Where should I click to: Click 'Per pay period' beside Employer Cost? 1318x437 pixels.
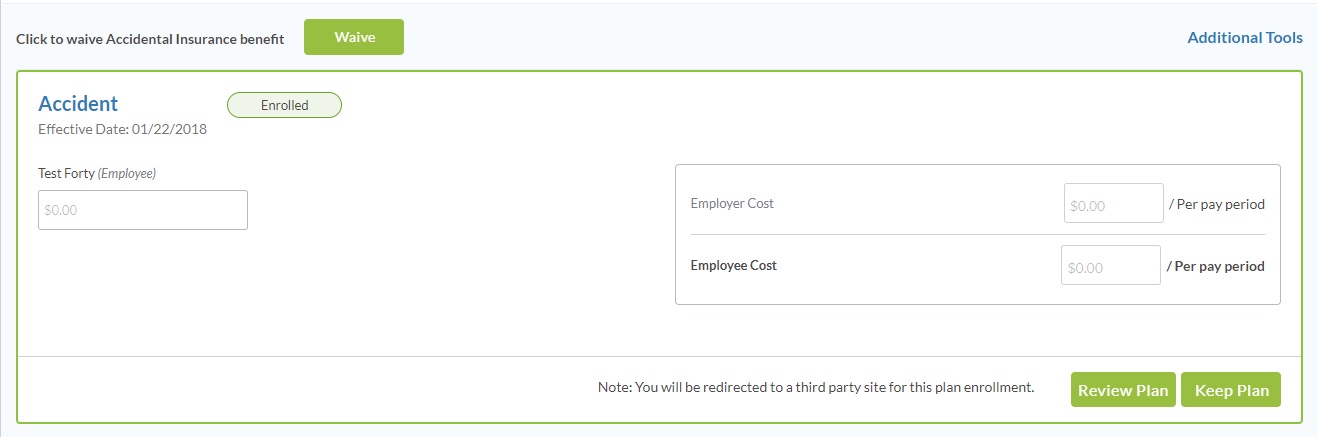[1219, 204]
